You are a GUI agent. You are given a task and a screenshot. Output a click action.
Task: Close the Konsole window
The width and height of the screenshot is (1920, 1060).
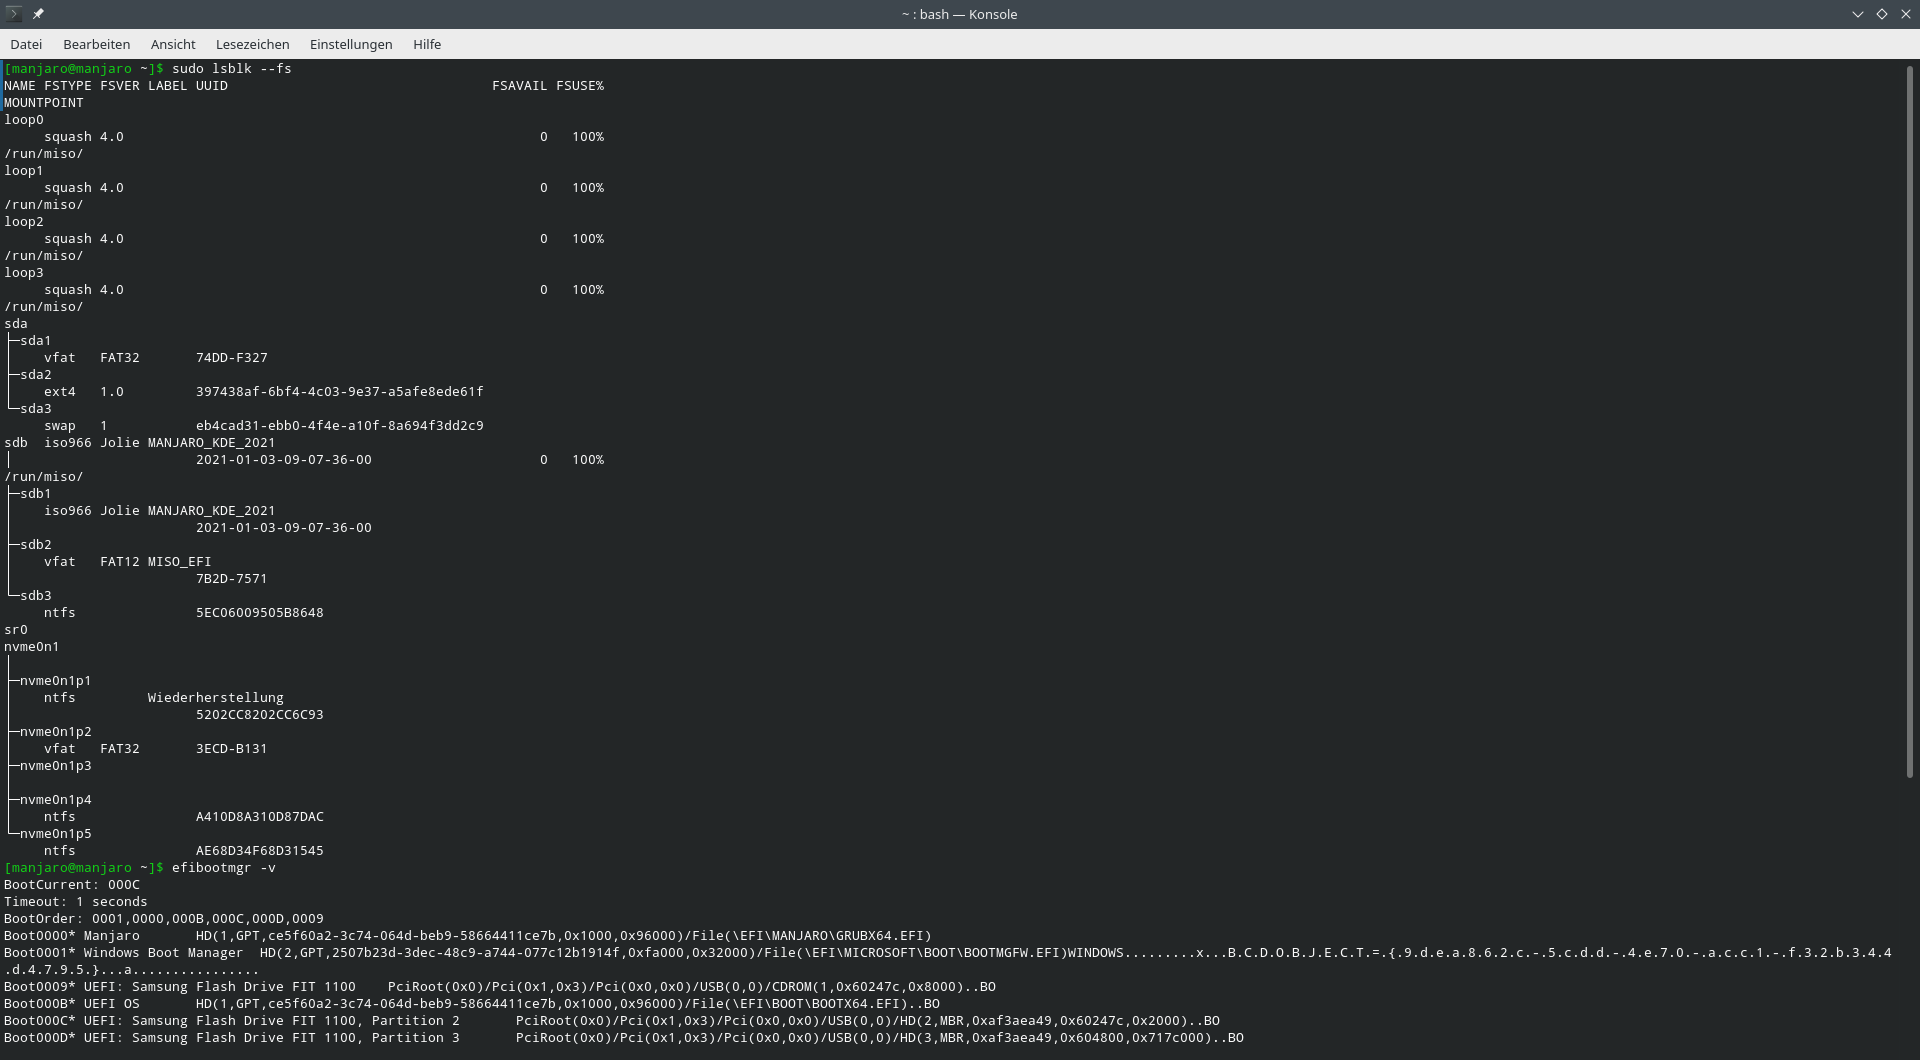pos(1905,14)
